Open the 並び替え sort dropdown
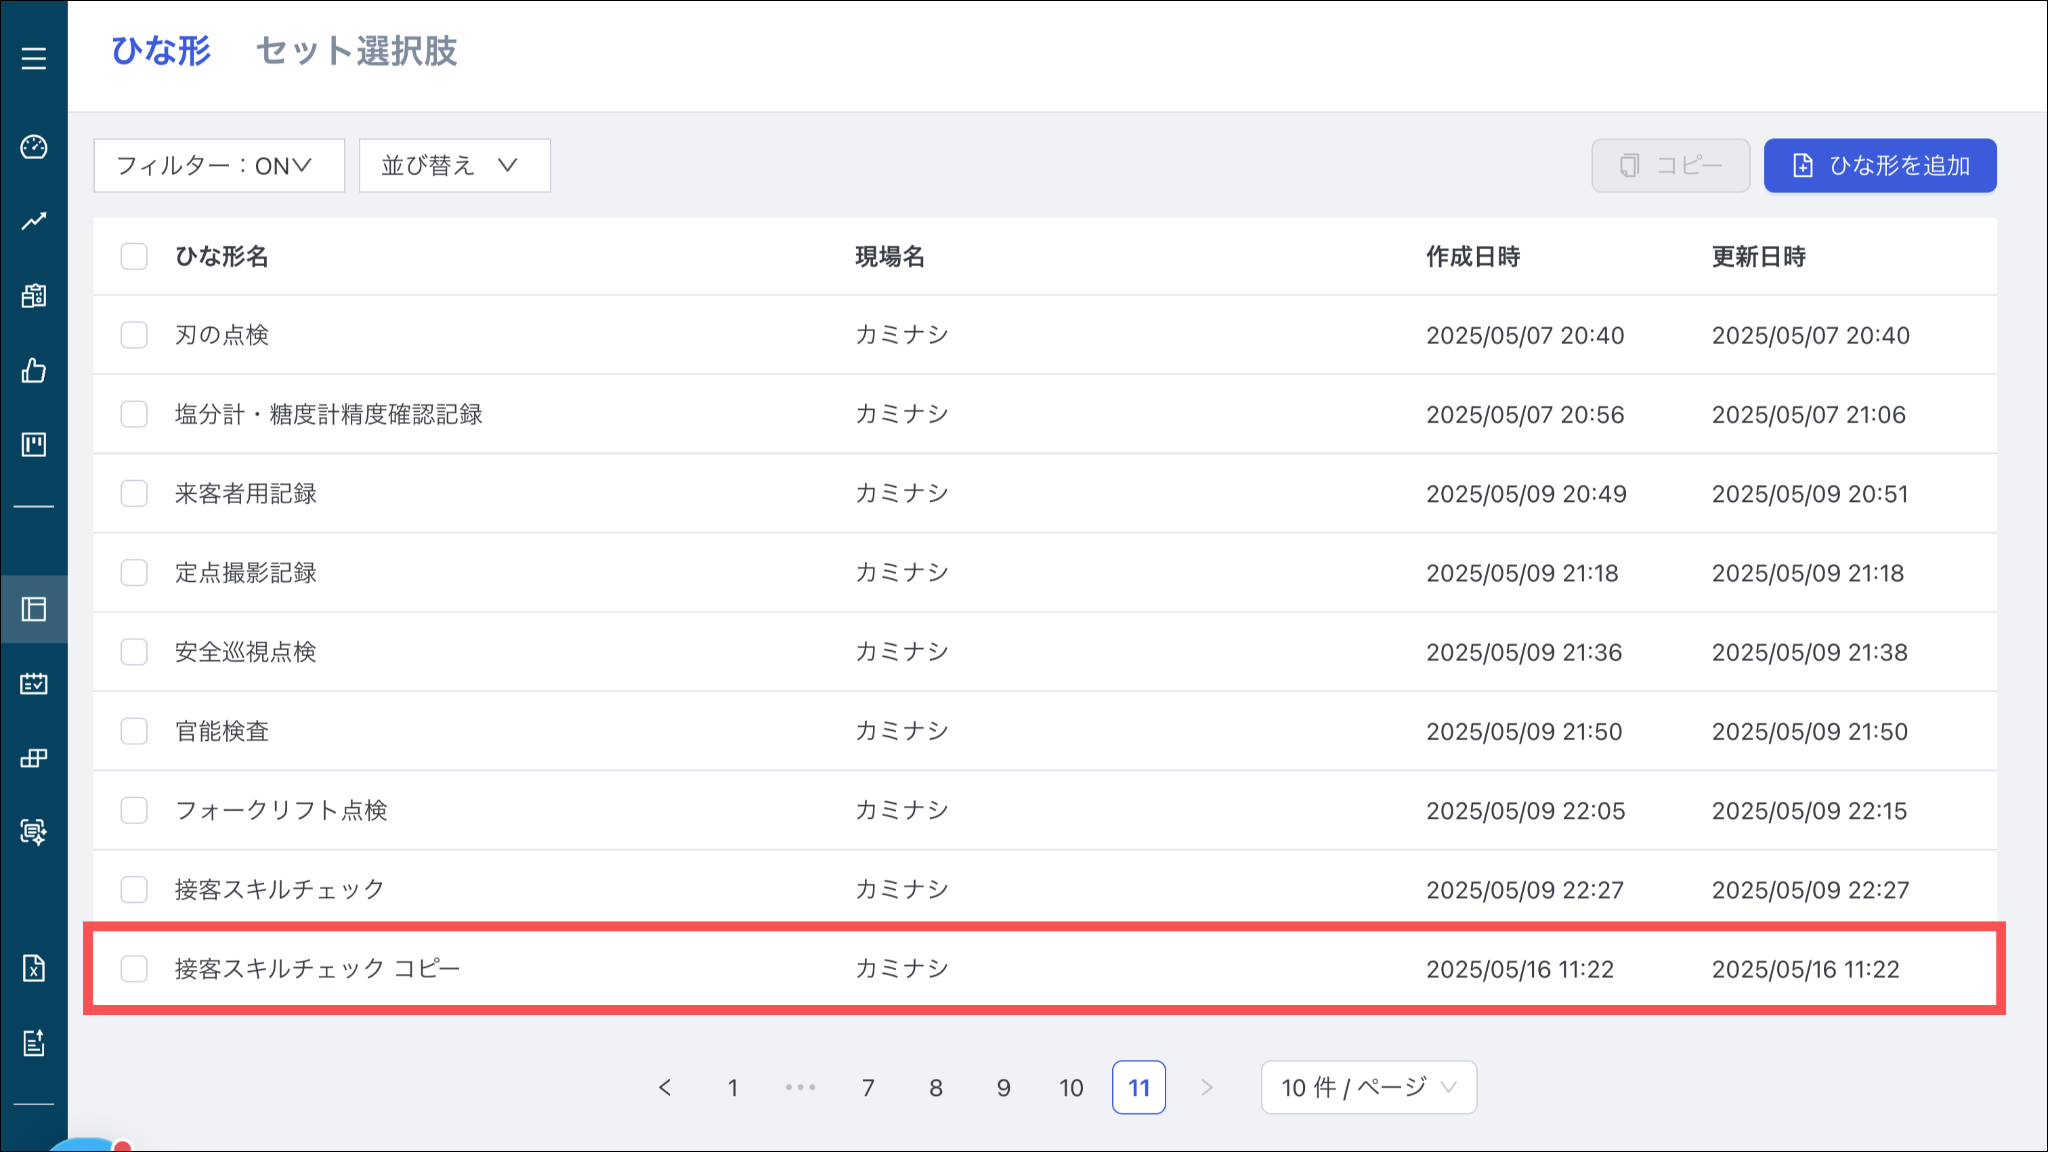Viewport: 2048px width, 1152px height. click(x=454, y=165)
